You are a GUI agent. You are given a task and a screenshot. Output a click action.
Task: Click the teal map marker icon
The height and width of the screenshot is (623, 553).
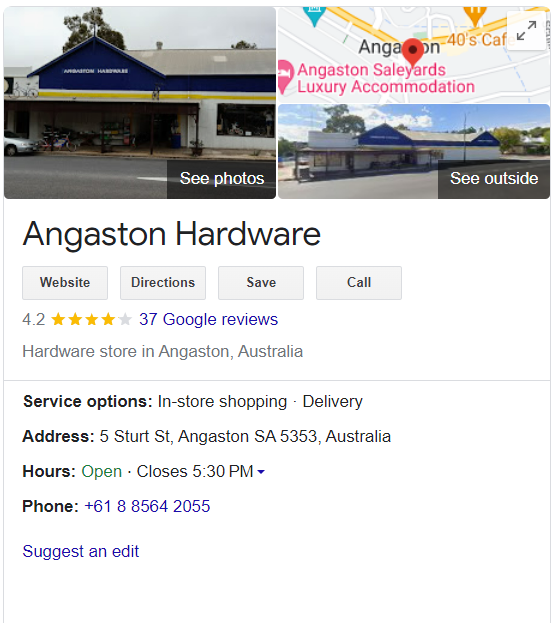(314, 16)
